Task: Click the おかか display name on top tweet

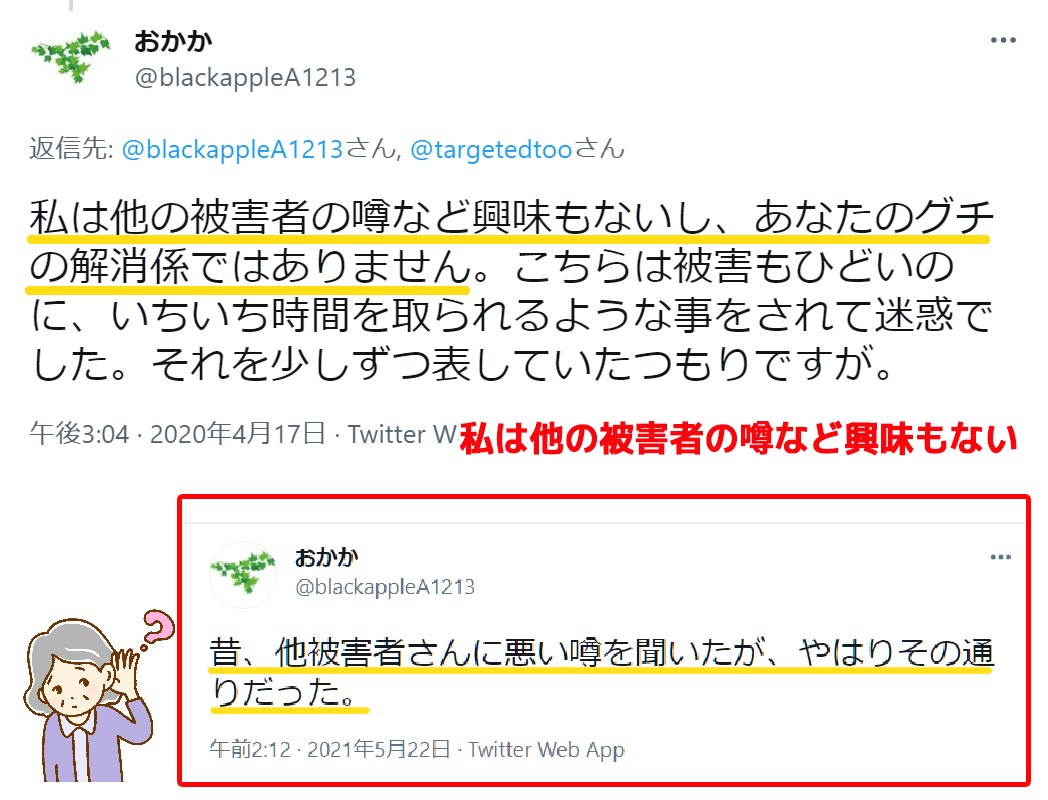Action: pyautogui.click(x=173, y=41)
